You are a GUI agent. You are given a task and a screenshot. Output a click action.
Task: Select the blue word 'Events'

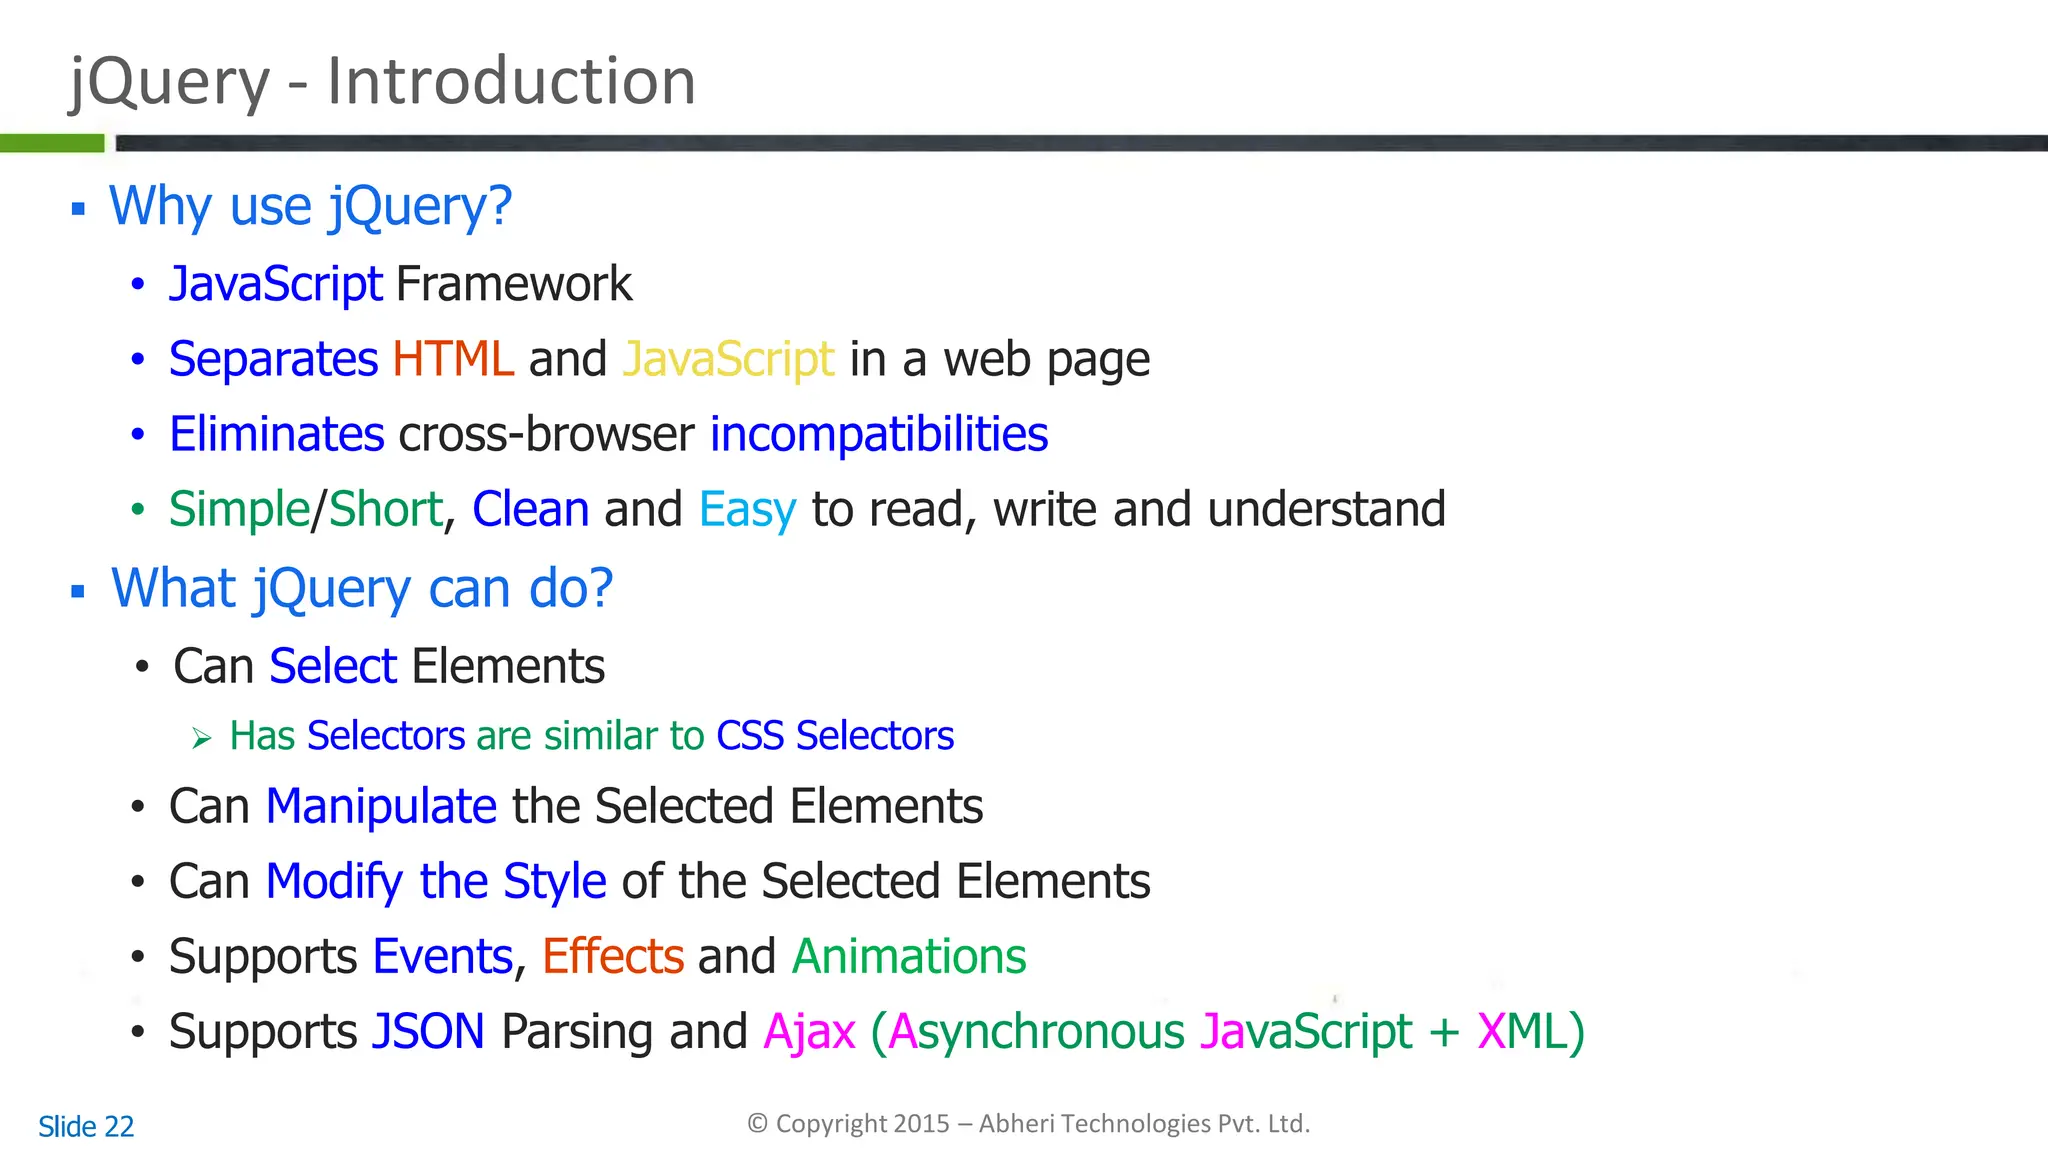(x=443, y=956)
